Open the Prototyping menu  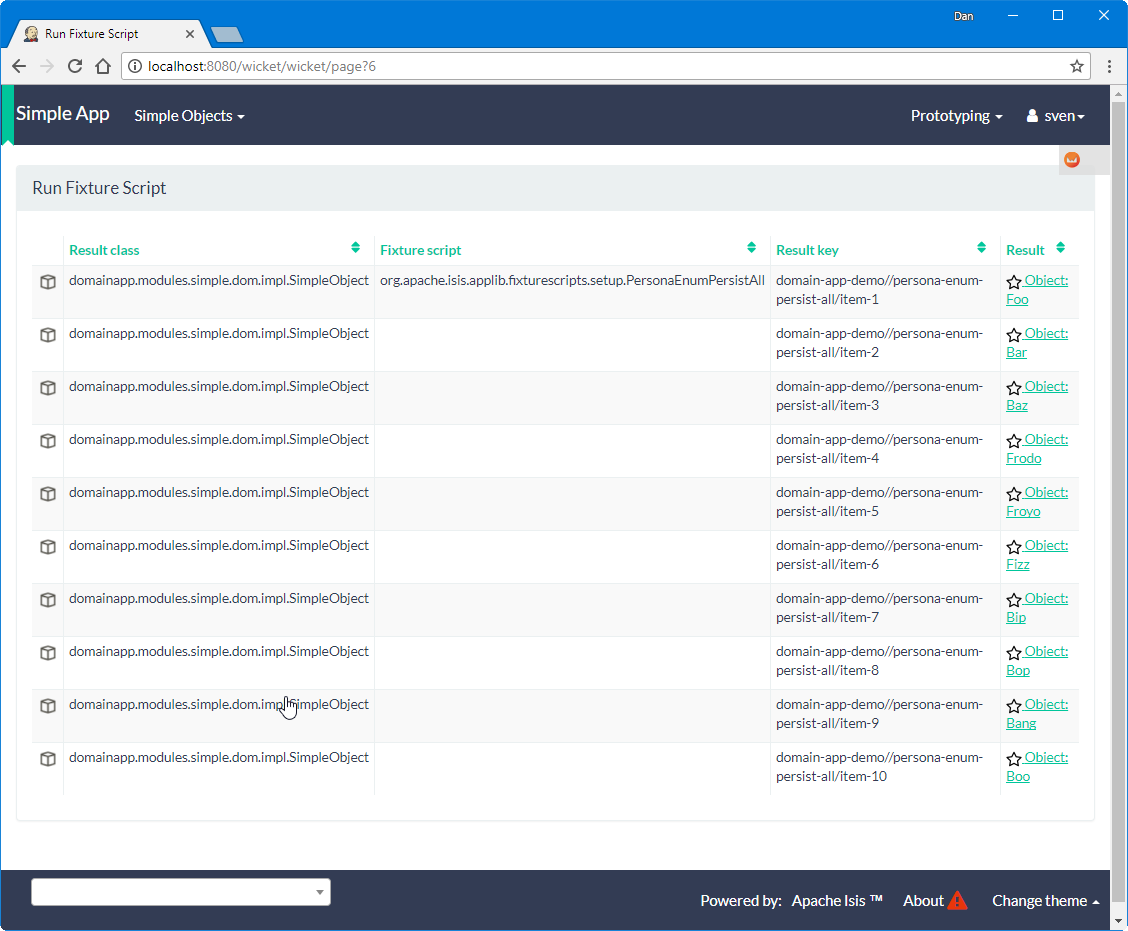[956, 116]
